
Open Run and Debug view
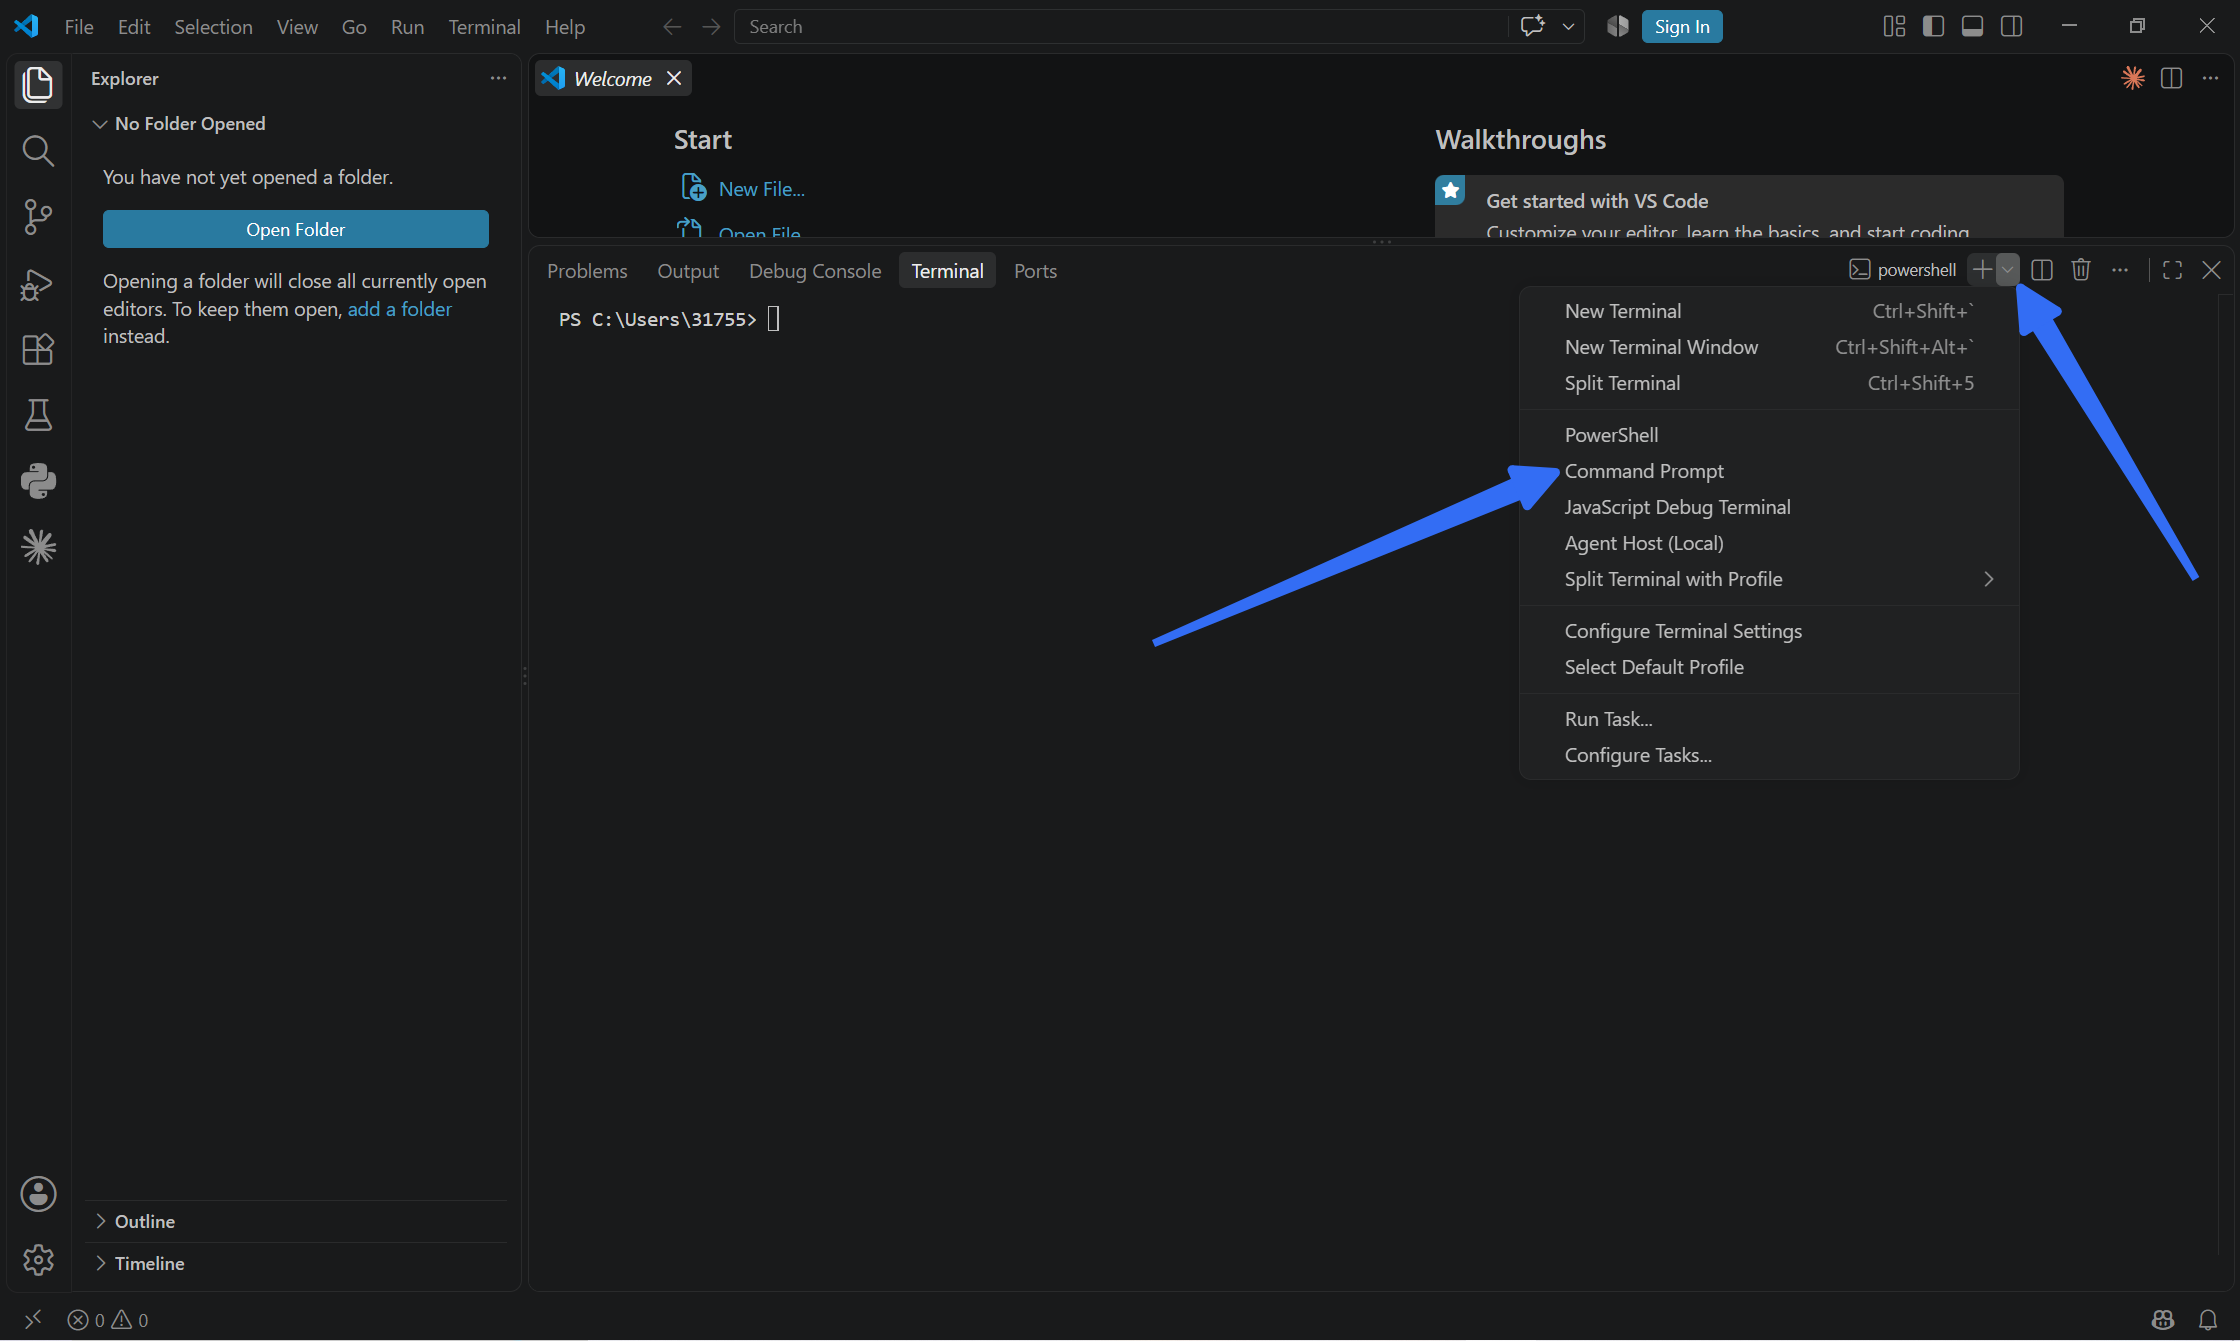[x=38, y=284]
